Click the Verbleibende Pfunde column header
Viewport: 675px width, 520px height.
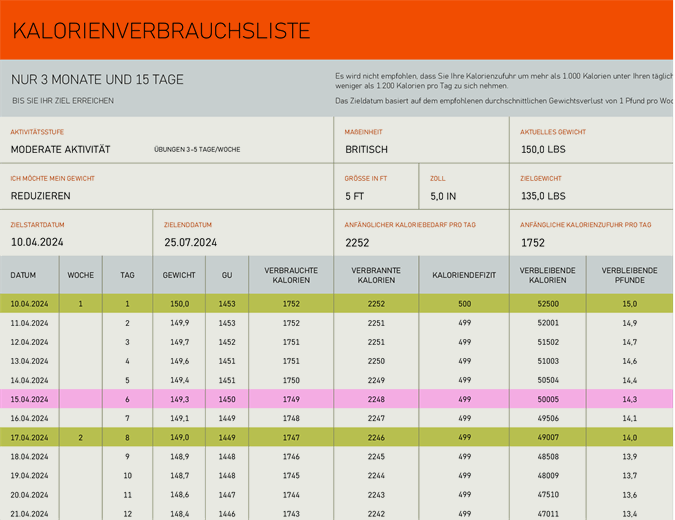click(629, 275)
